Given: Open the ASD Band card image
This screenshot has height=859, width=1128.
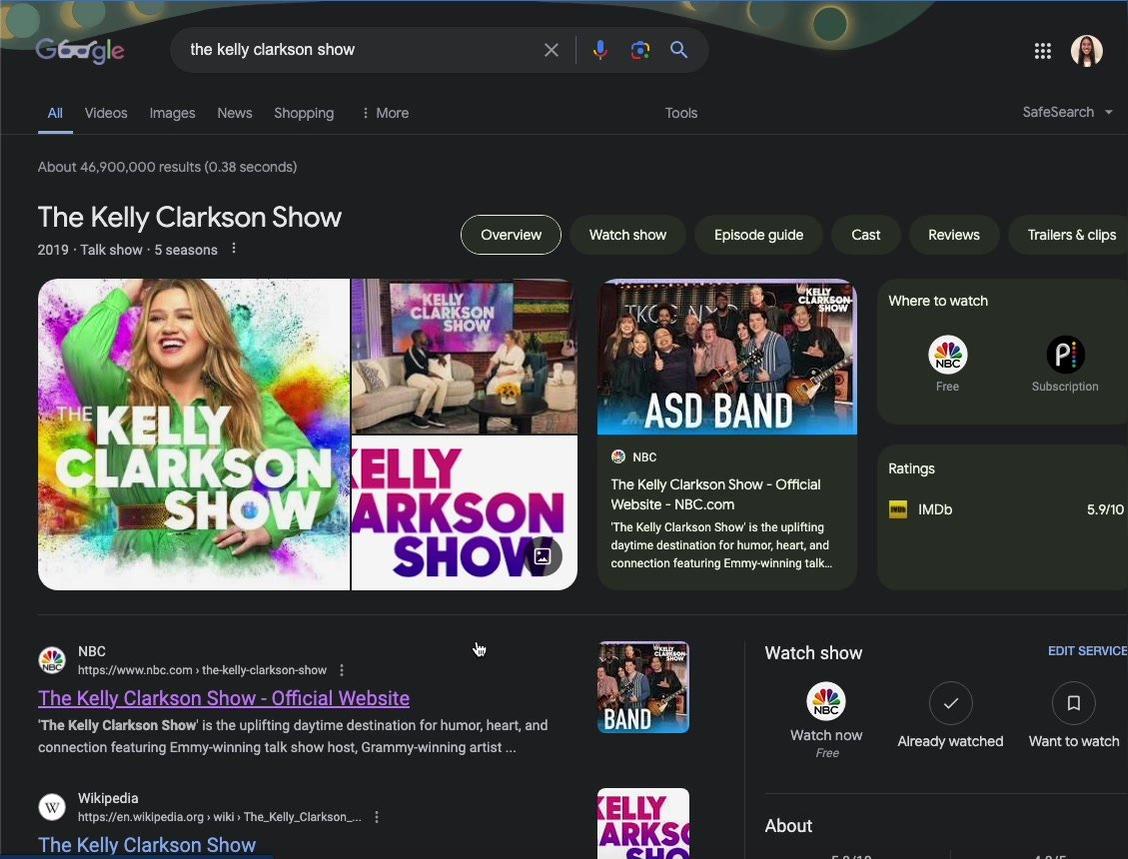Looking at the screenshot, I should [x=727, y=357].
